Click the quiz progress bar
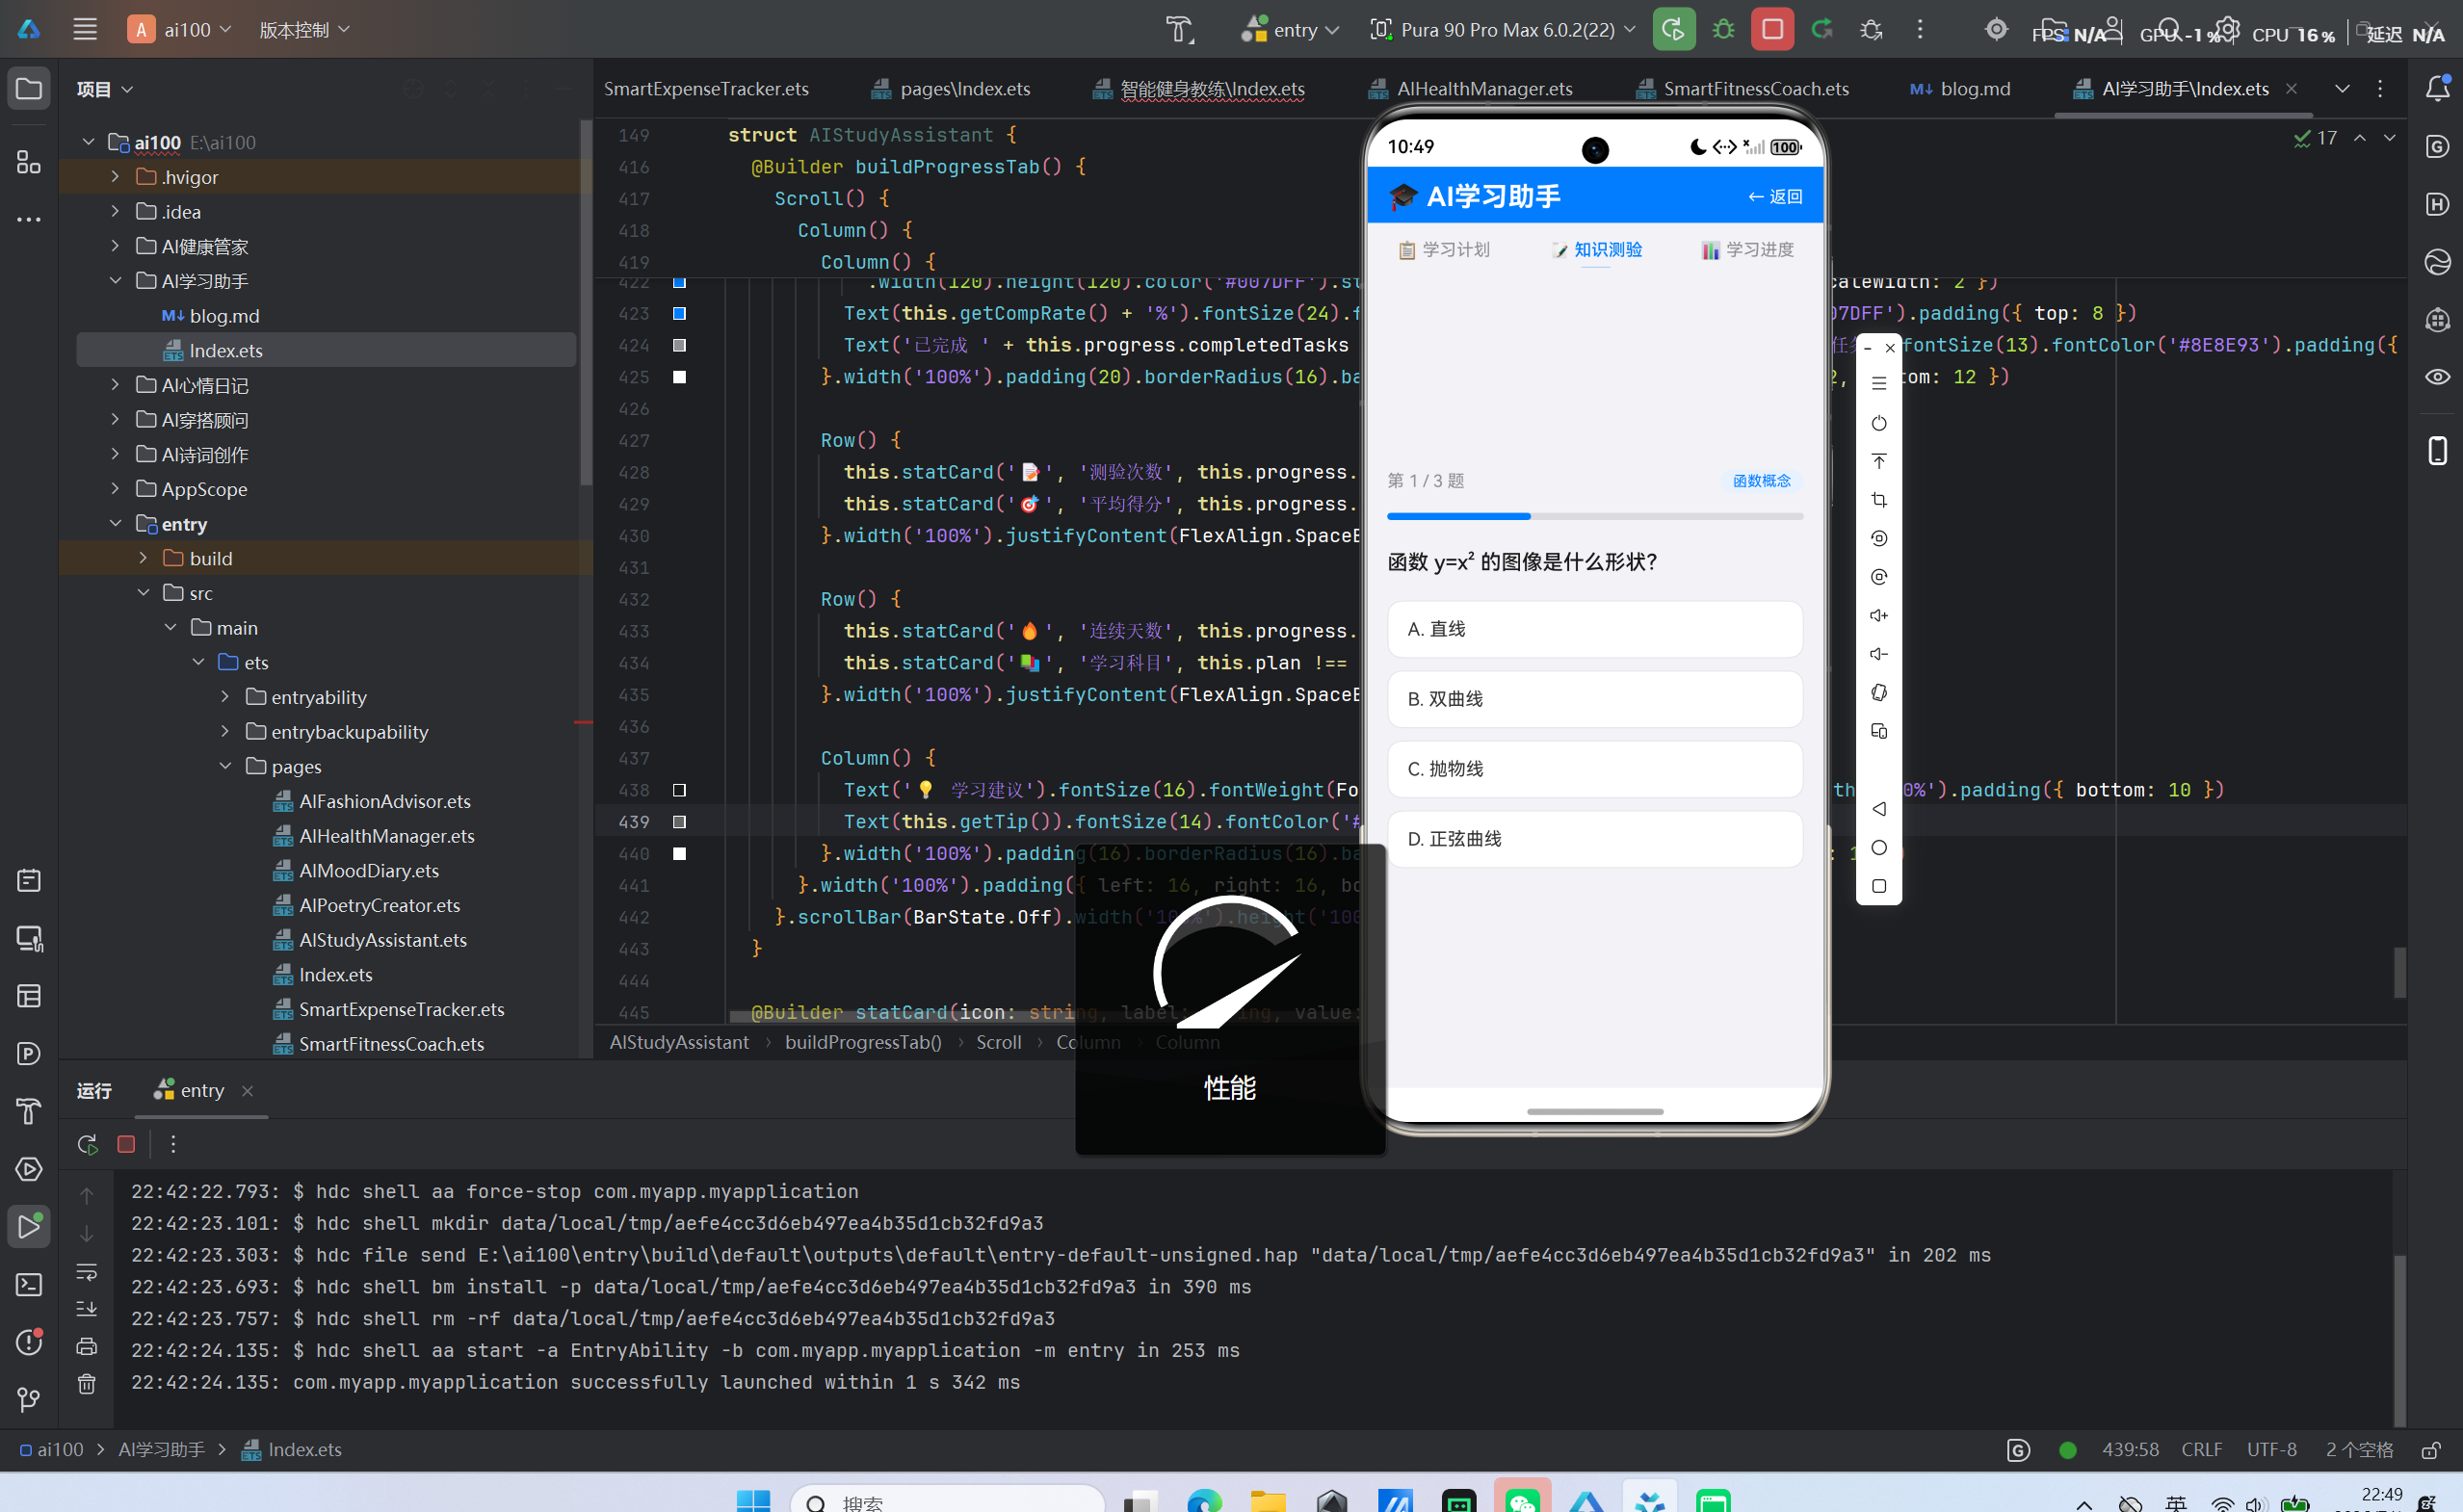Image resolution: width=2463 pixels, height=1512 pixels. pos(1595,517)
